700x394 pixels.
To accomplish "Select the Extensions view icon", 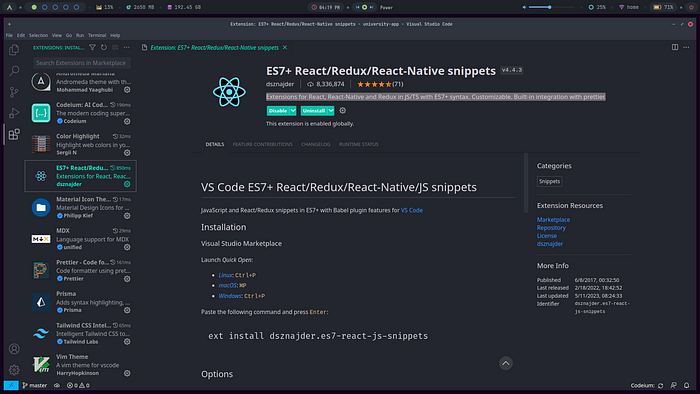I will coord(14,134).
